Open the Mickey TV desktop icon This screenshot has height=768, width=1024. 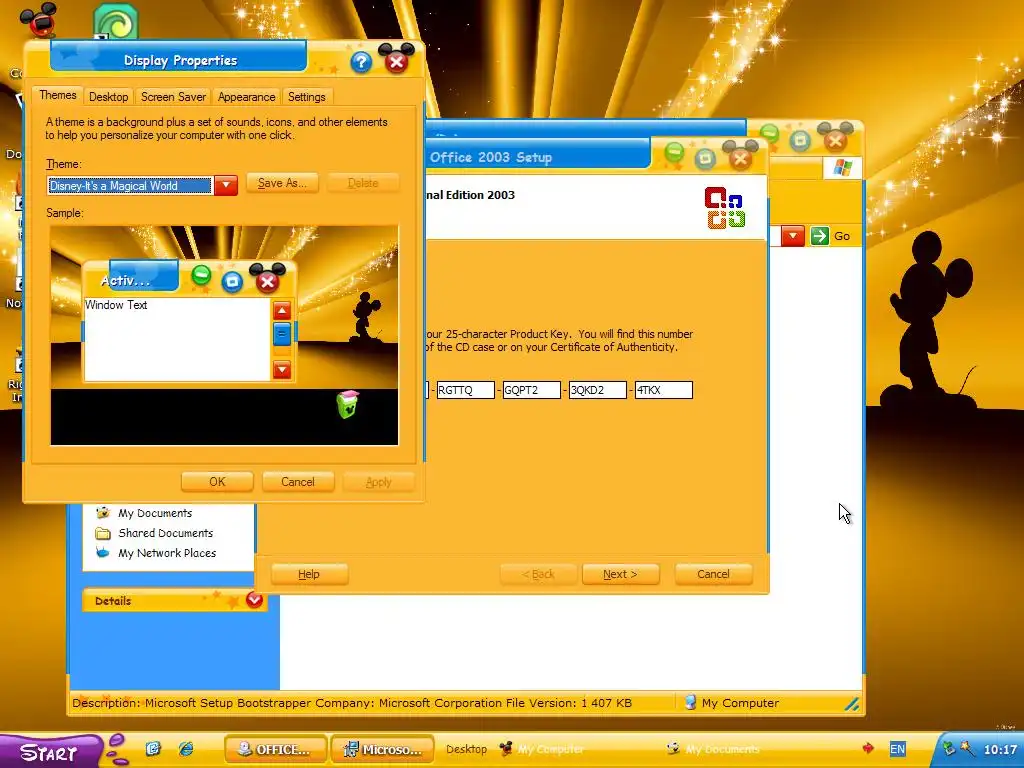pos(39,20)
